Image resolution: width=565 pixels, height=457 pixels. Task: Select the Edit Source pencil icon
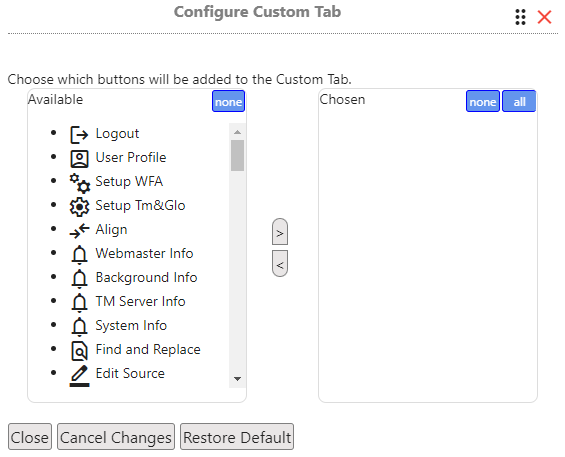coord(79,376)
